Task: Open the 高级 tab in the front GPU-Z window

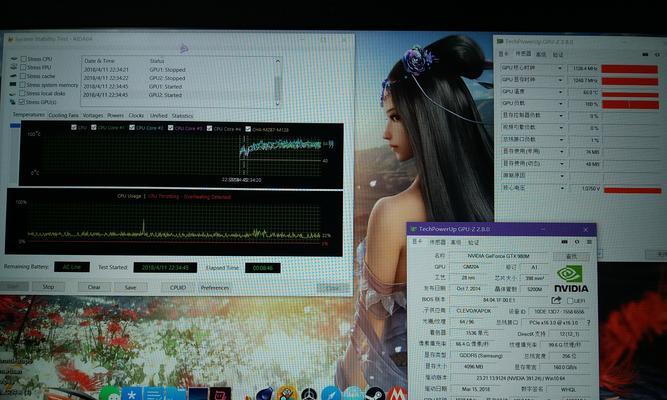Action: click(456, 242)
